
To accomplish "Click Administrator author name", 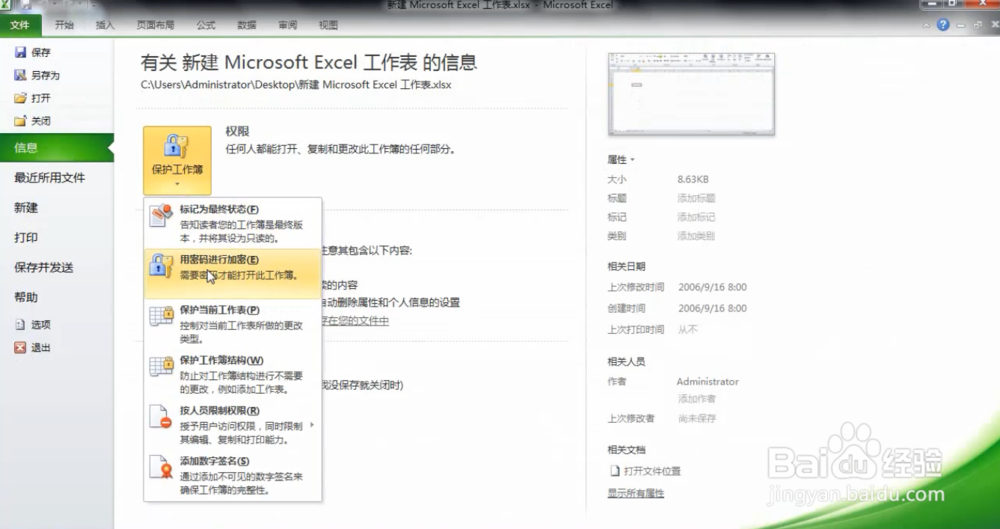I will click(708, 382).
